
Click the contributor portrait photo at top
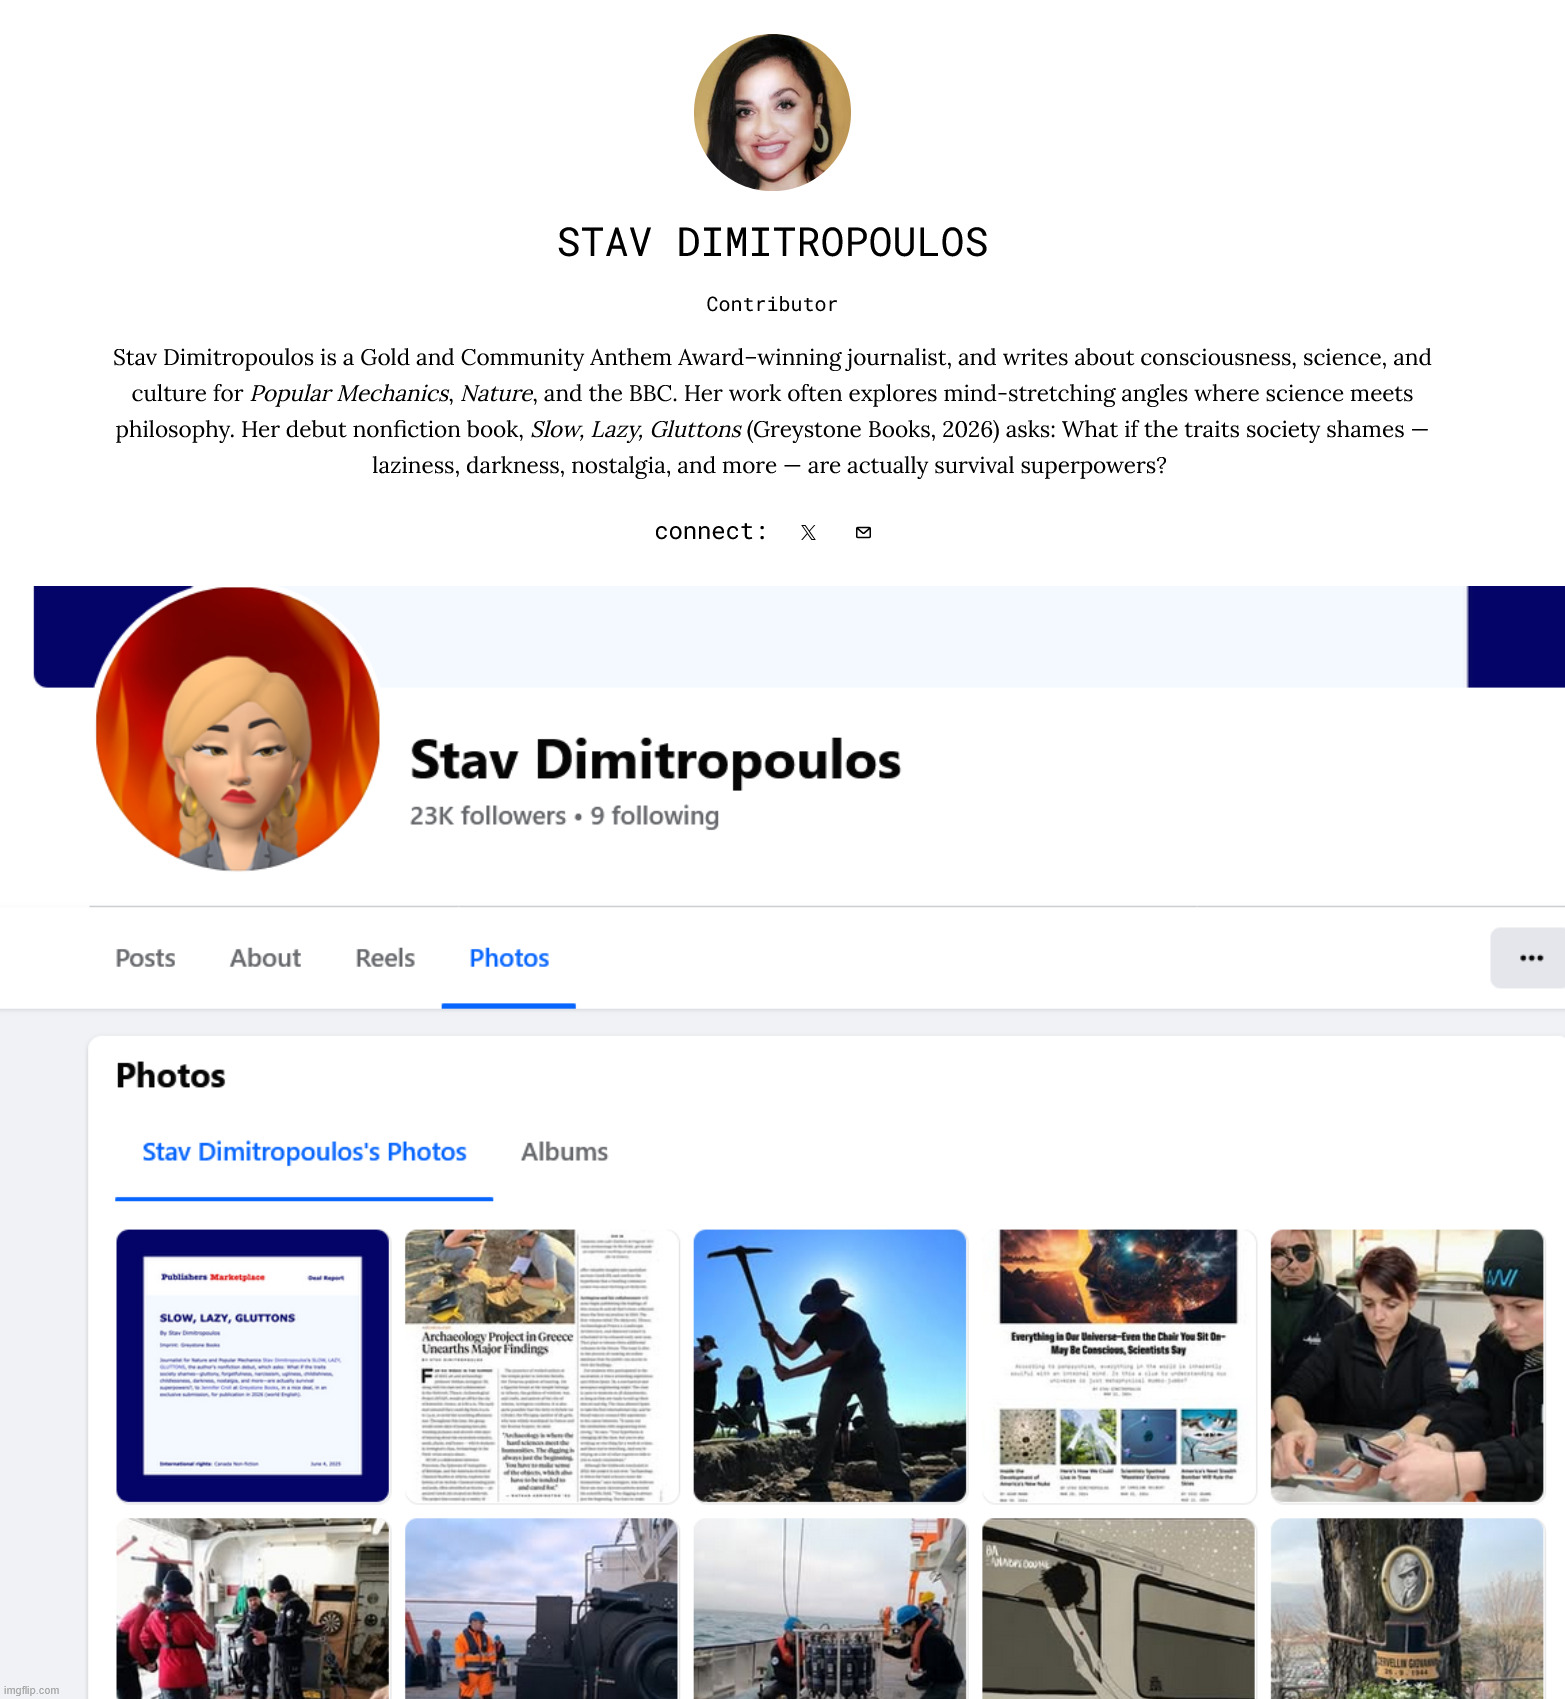point(772,112)
